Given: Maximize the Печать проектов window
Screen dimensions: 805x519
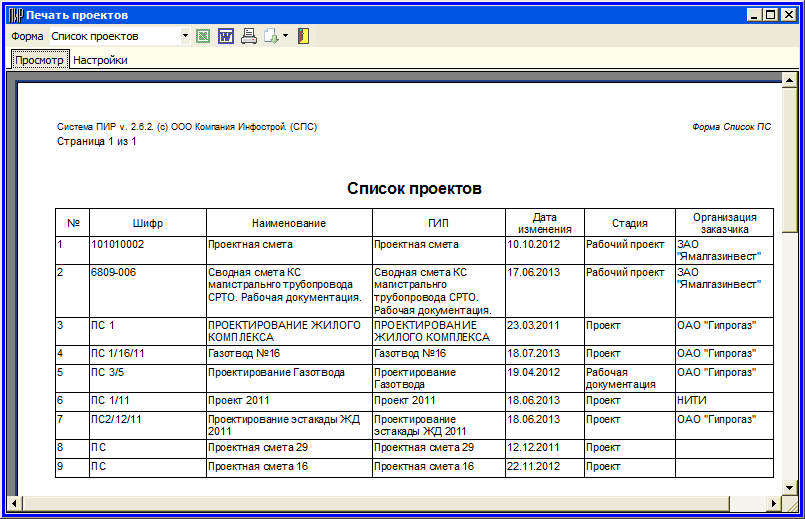Looking at the screenshot, I should (x=771, y=15).
